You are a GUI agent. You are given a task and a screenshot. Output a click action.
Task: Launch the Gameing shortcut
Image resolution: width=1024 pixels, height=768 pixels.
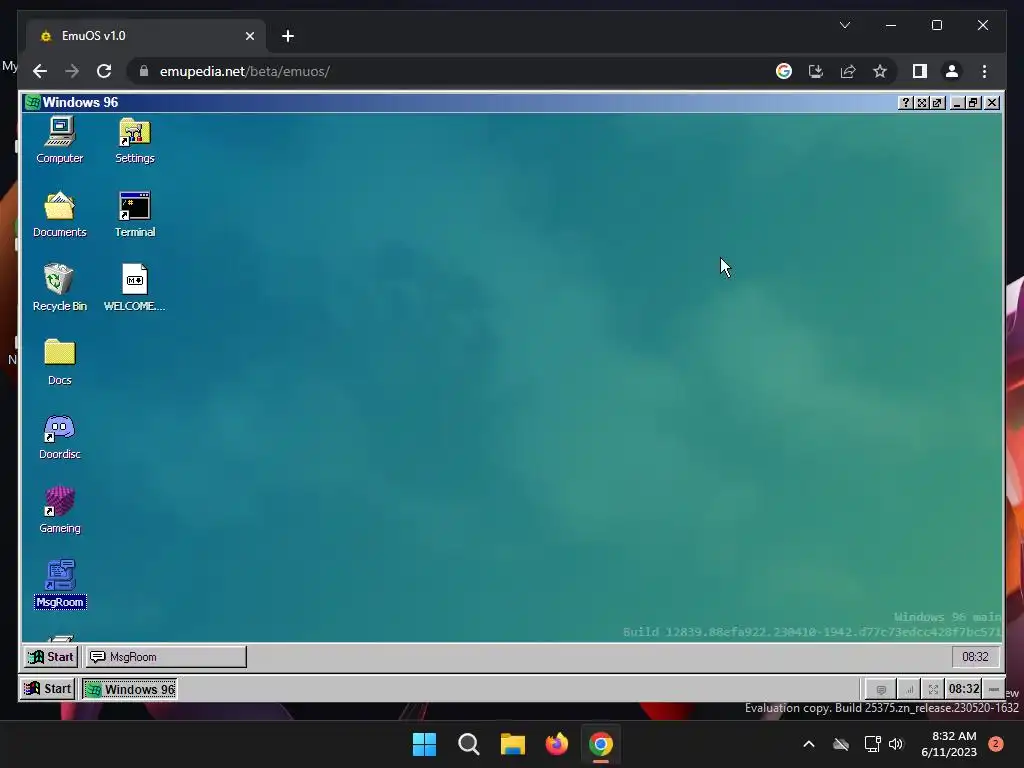pos(59,510)
